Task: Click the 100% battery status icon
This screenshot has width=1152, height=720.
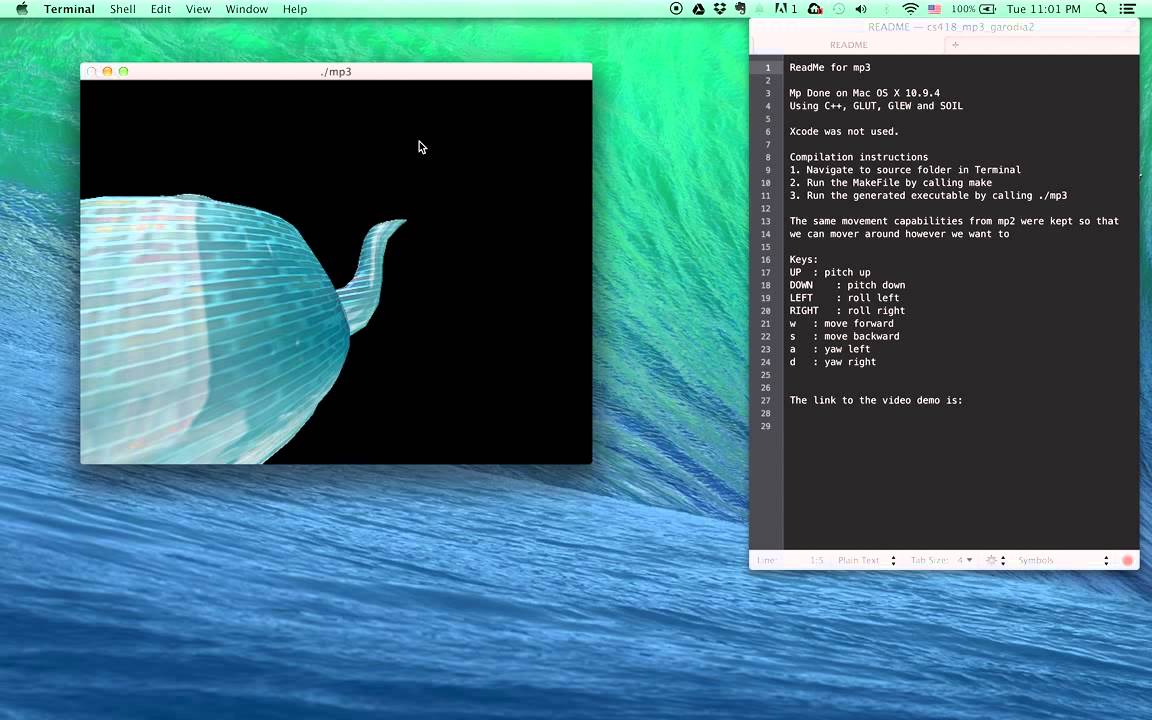Action: 973,9
